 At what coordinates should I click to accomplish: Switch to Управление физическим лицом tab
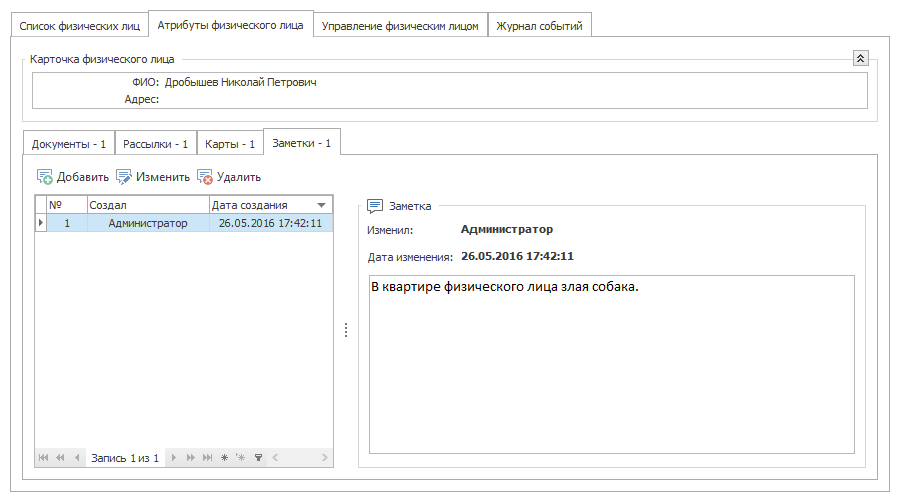pyautogui.click(x=400, y=26)
